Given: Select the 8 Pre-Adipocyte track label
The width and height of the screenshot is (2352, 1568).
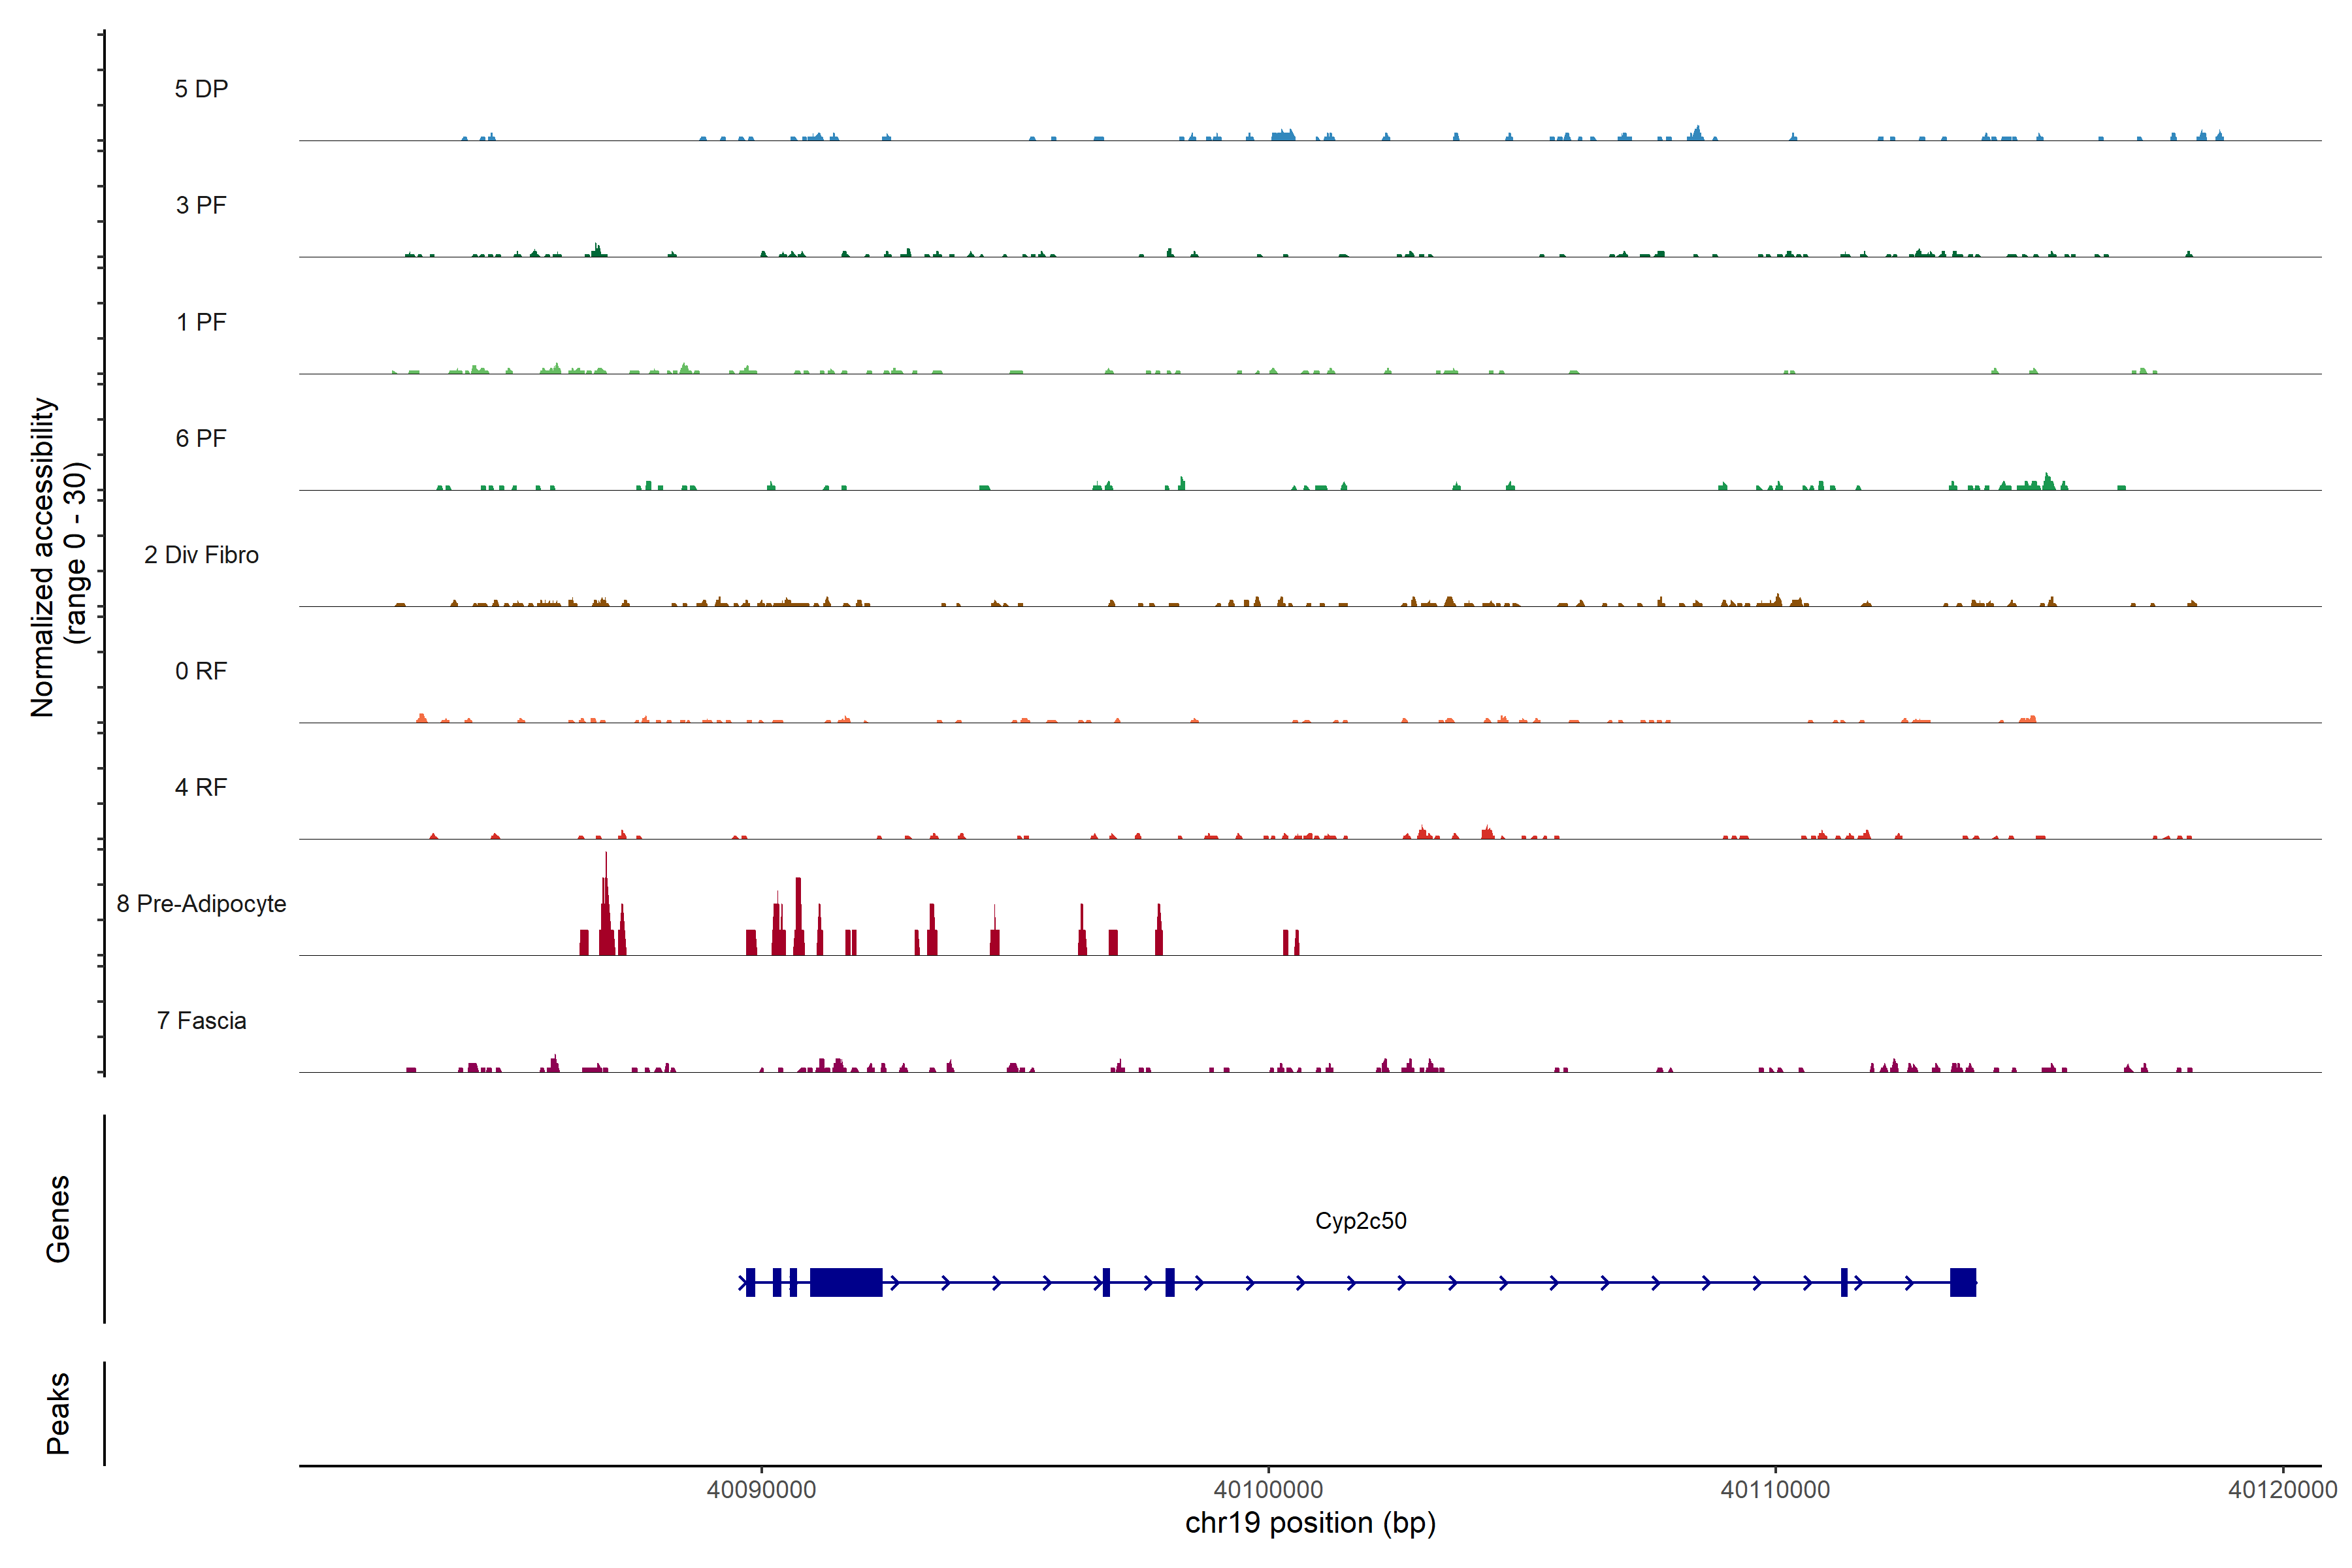Looking at the screenshot, I should (x=201, y=904).
